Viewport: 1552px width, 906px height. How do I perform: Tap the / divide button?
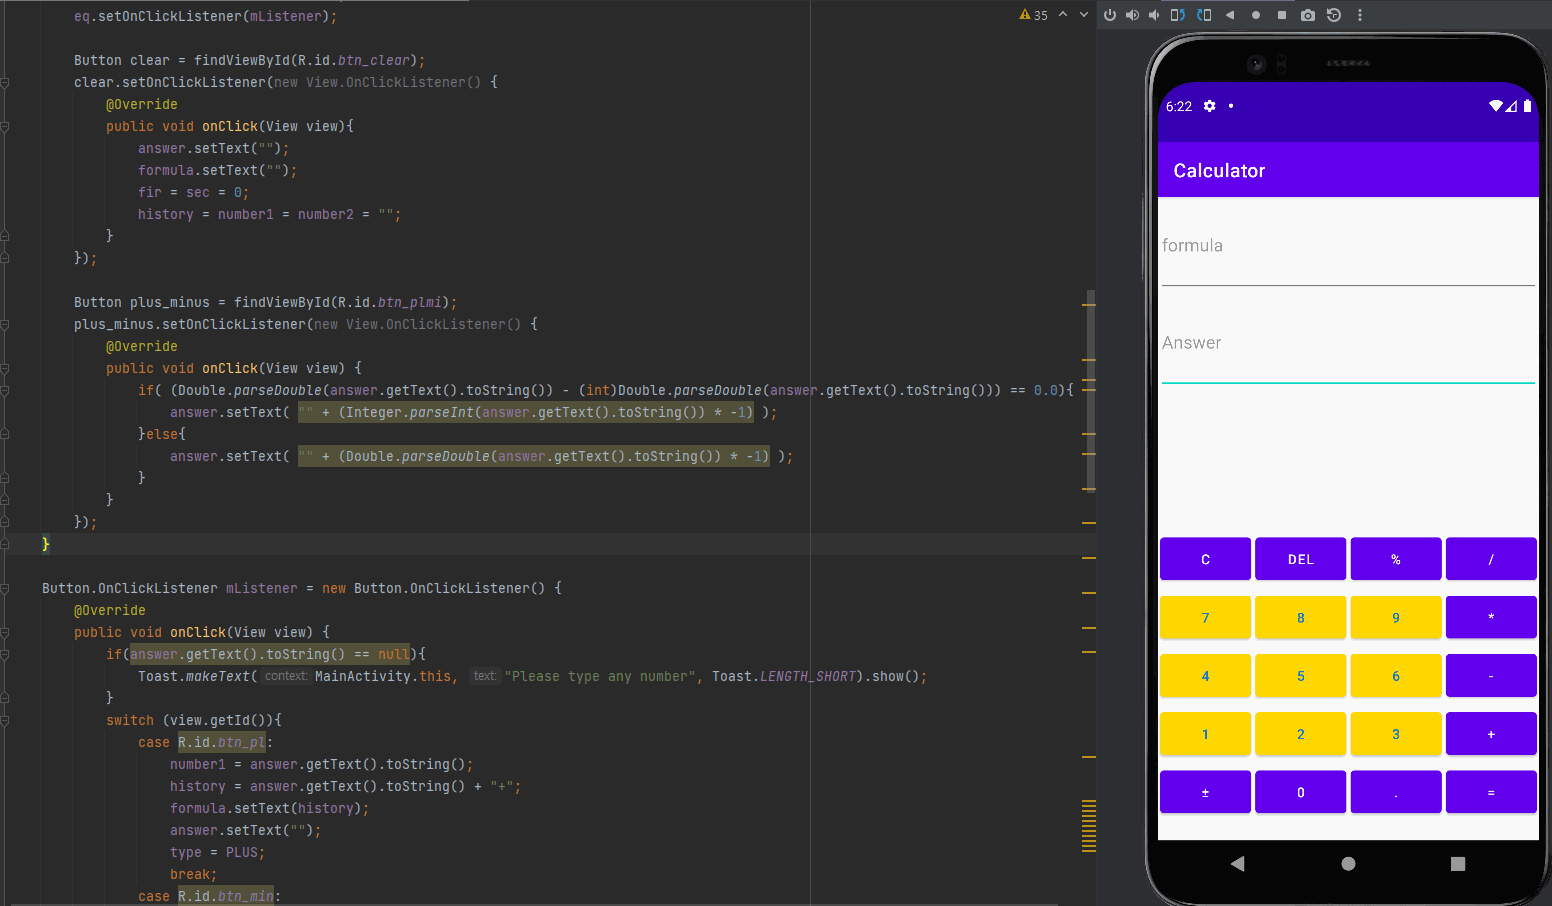coord(1491,559)
